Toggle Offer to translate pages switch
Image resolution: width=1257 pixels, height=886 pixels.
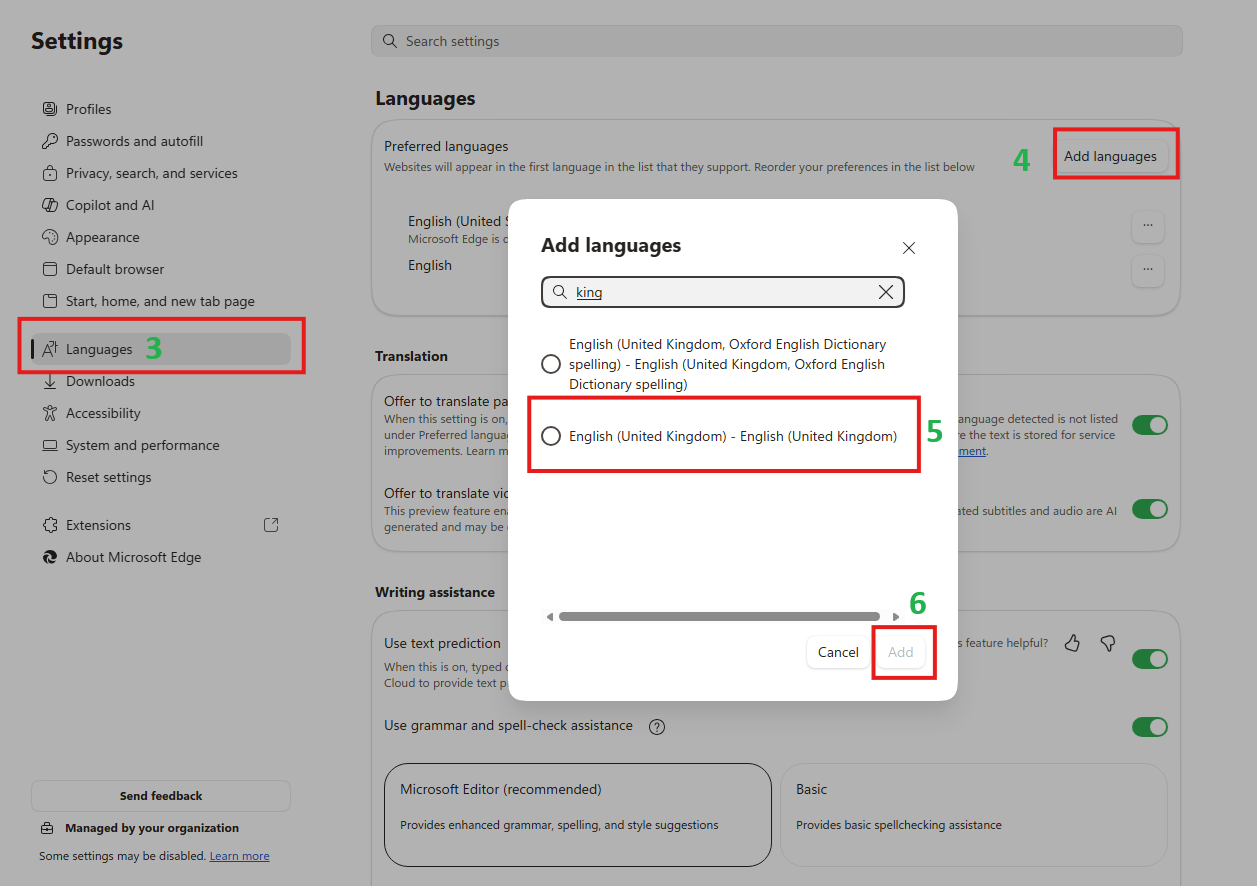1149,425
